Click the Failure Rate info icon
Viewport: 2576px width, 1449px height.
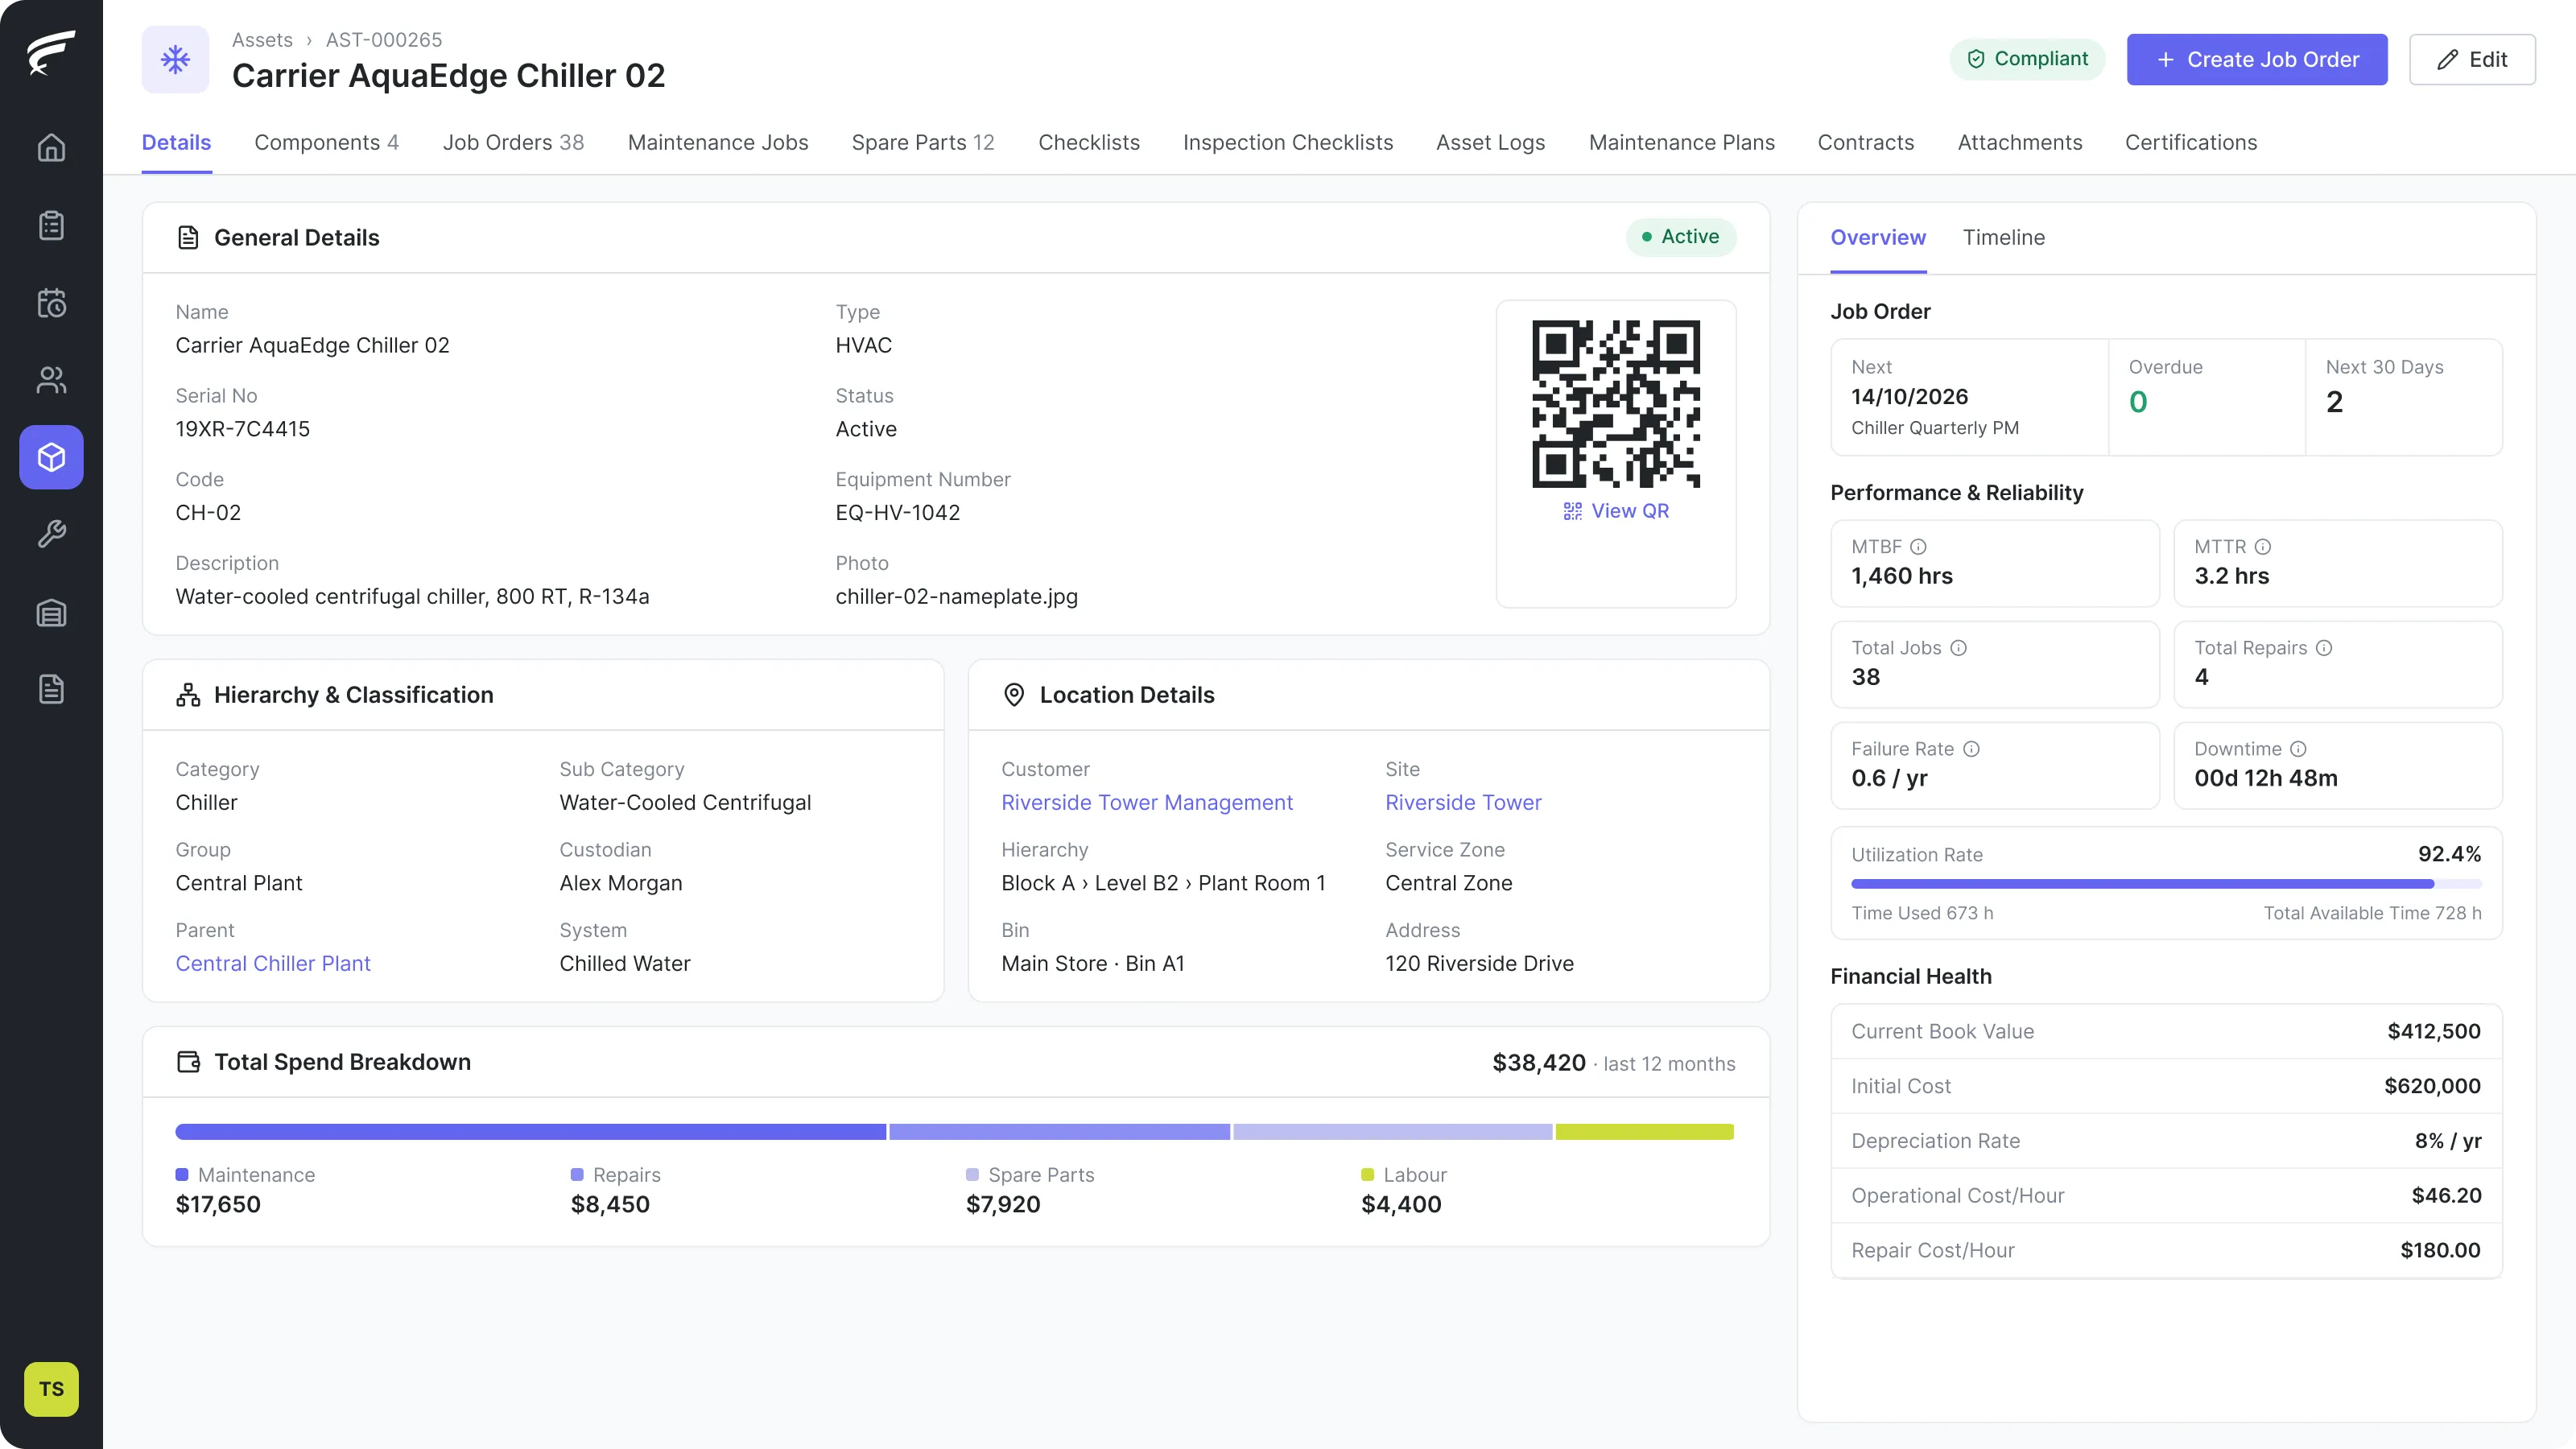[1971, 749]
